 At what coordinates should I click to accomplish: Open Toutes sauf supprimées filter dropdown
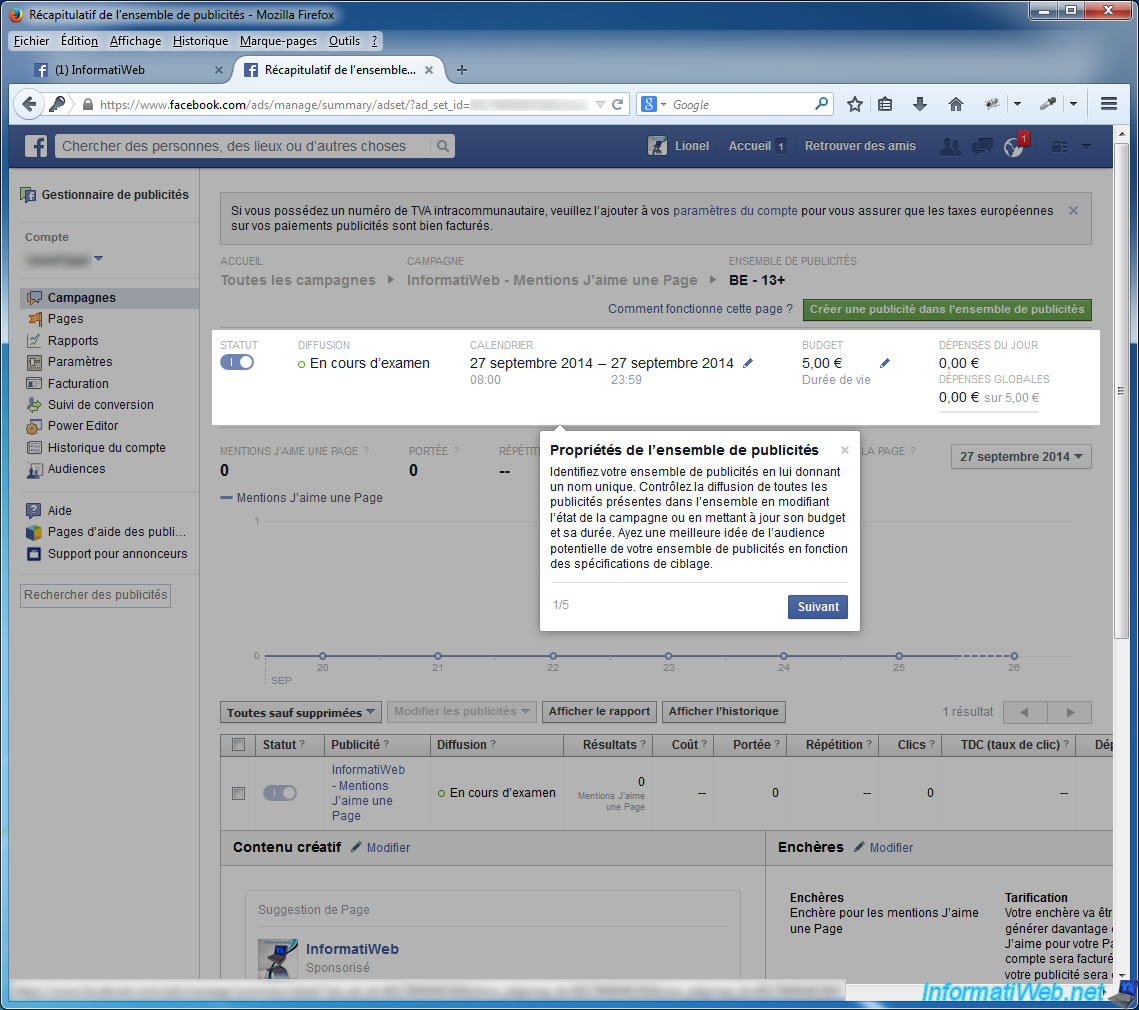click(300, 712)
